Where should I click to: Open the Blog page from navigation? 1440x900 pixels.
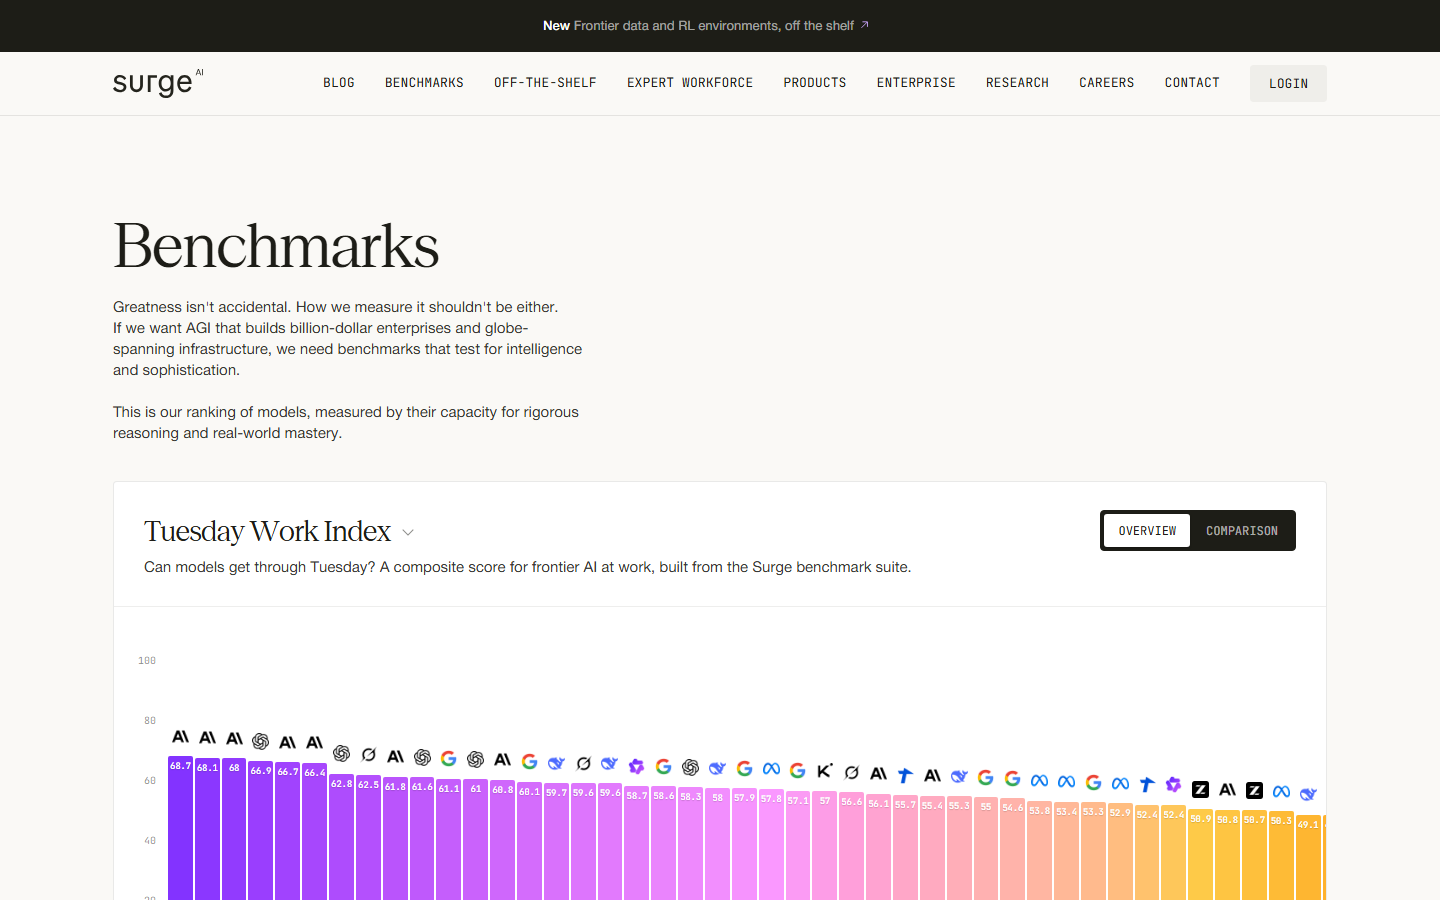coord(339,83)
